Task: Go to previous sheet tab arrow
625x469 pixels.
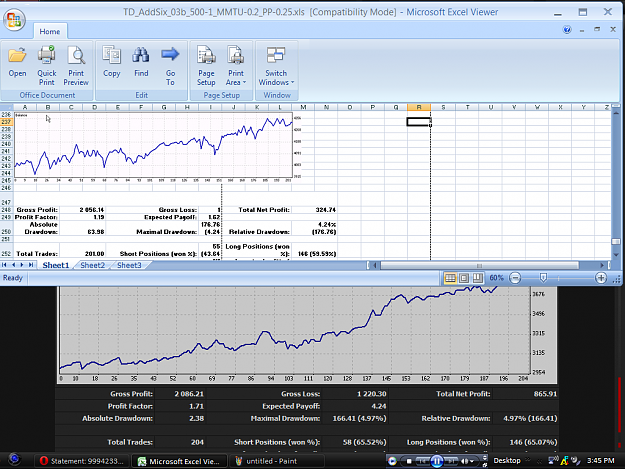Action: point(13,265)
